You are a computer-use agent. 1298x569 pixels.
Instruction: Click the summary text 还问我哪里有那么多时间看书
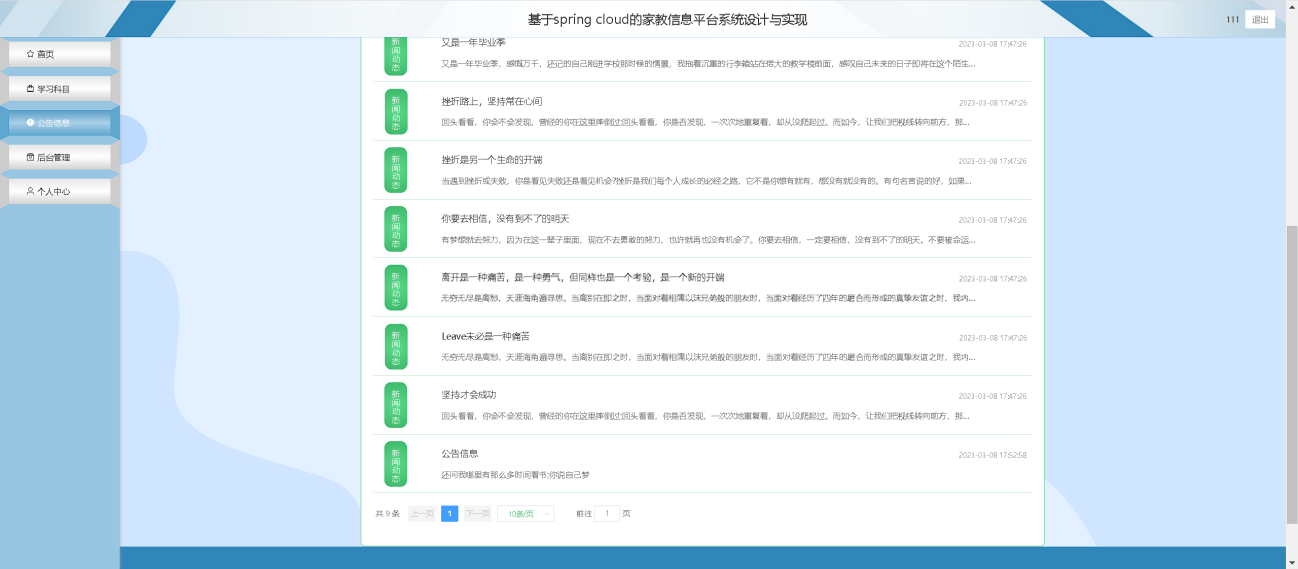click(515, 474)
